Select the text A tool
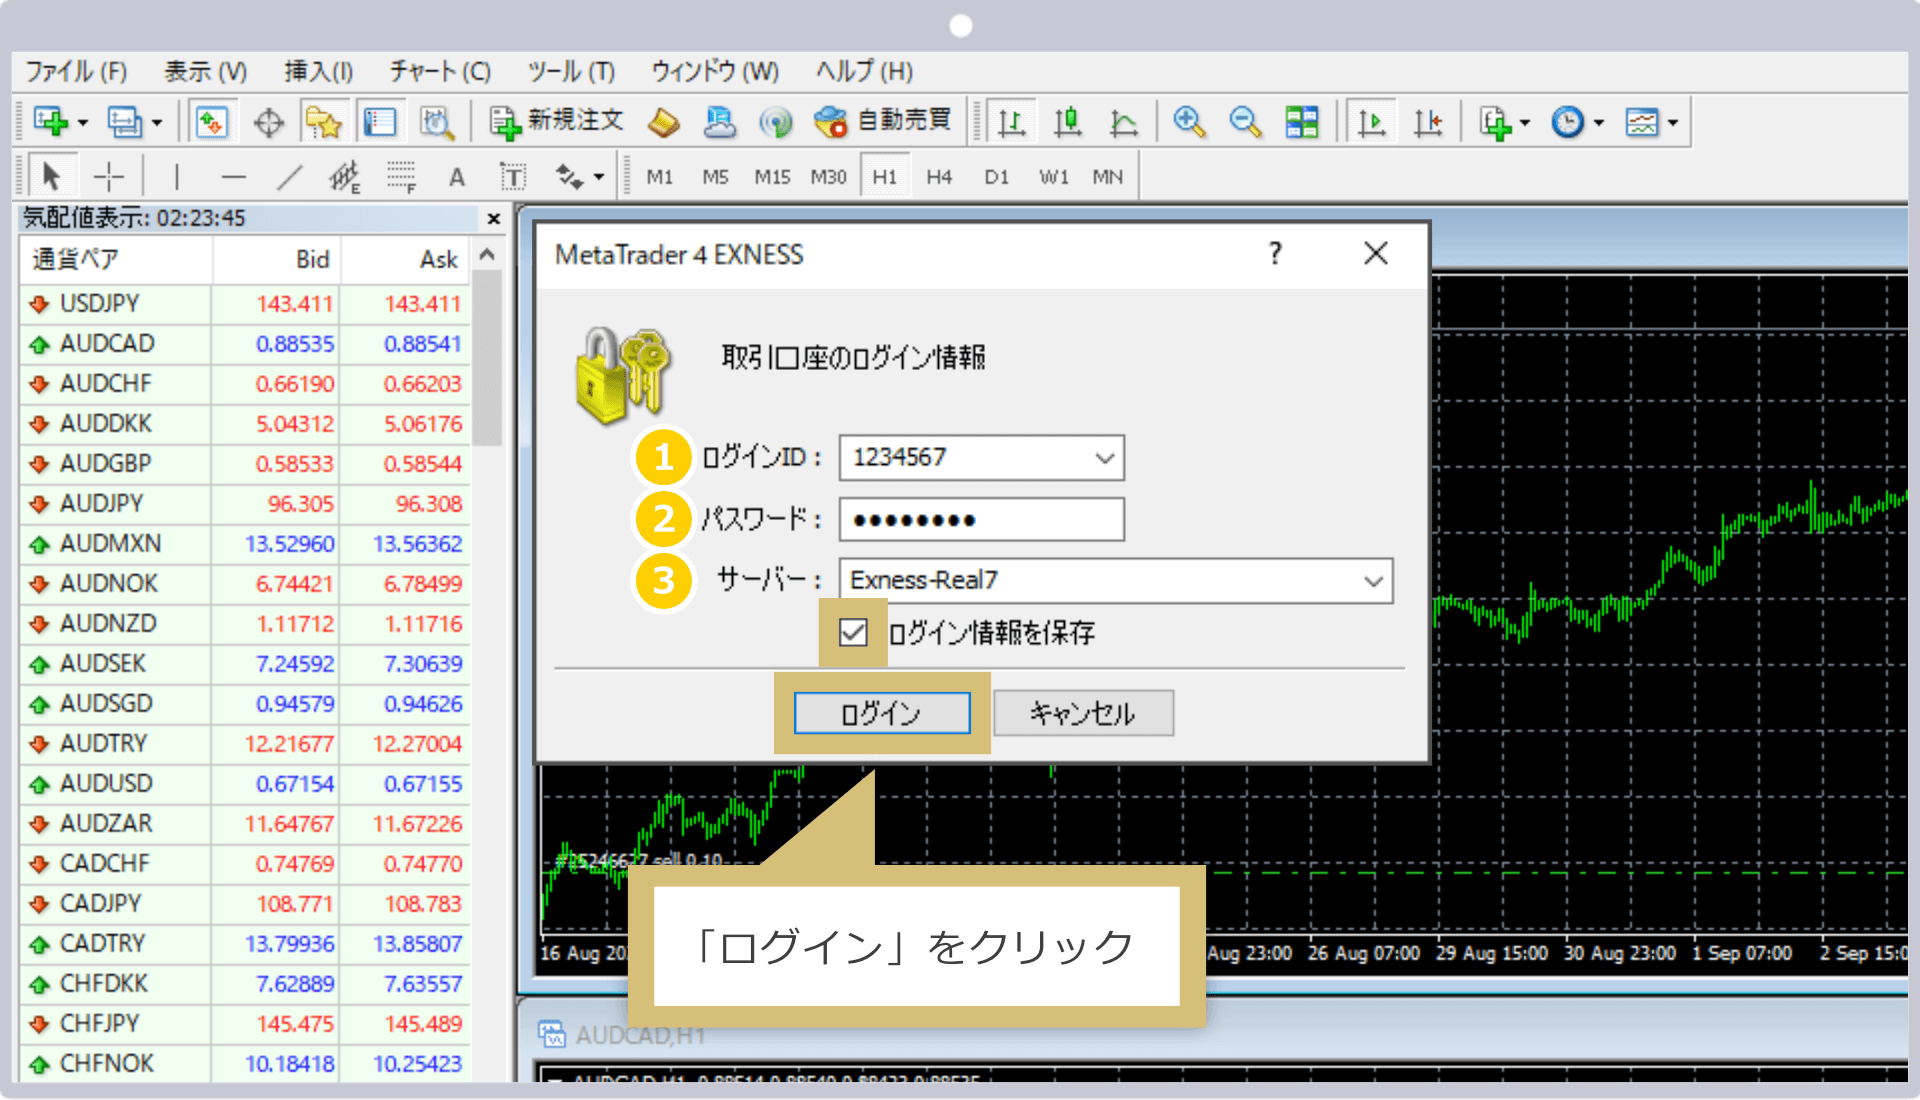The width and height of the screenshot is (1920, 1100). coord(457,177)
